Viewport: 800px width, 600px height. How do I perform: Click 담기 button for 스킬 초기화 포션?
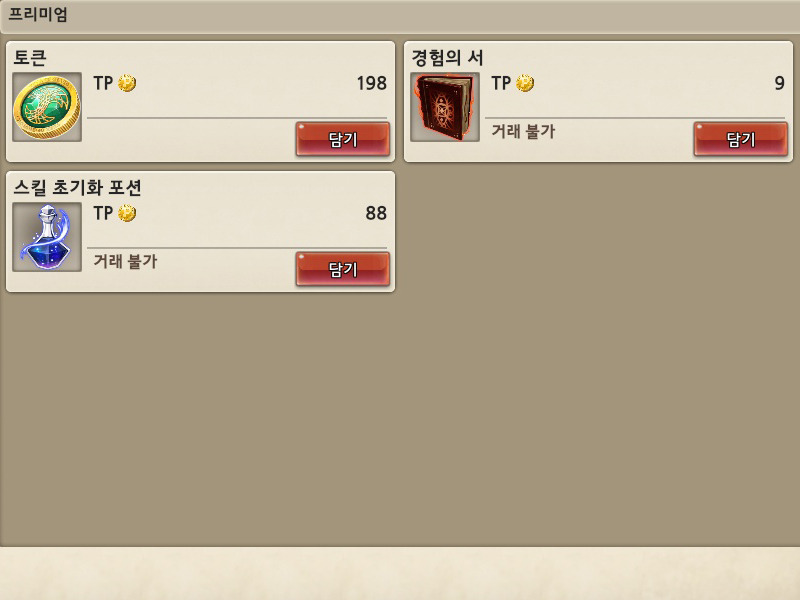[343, 269]
